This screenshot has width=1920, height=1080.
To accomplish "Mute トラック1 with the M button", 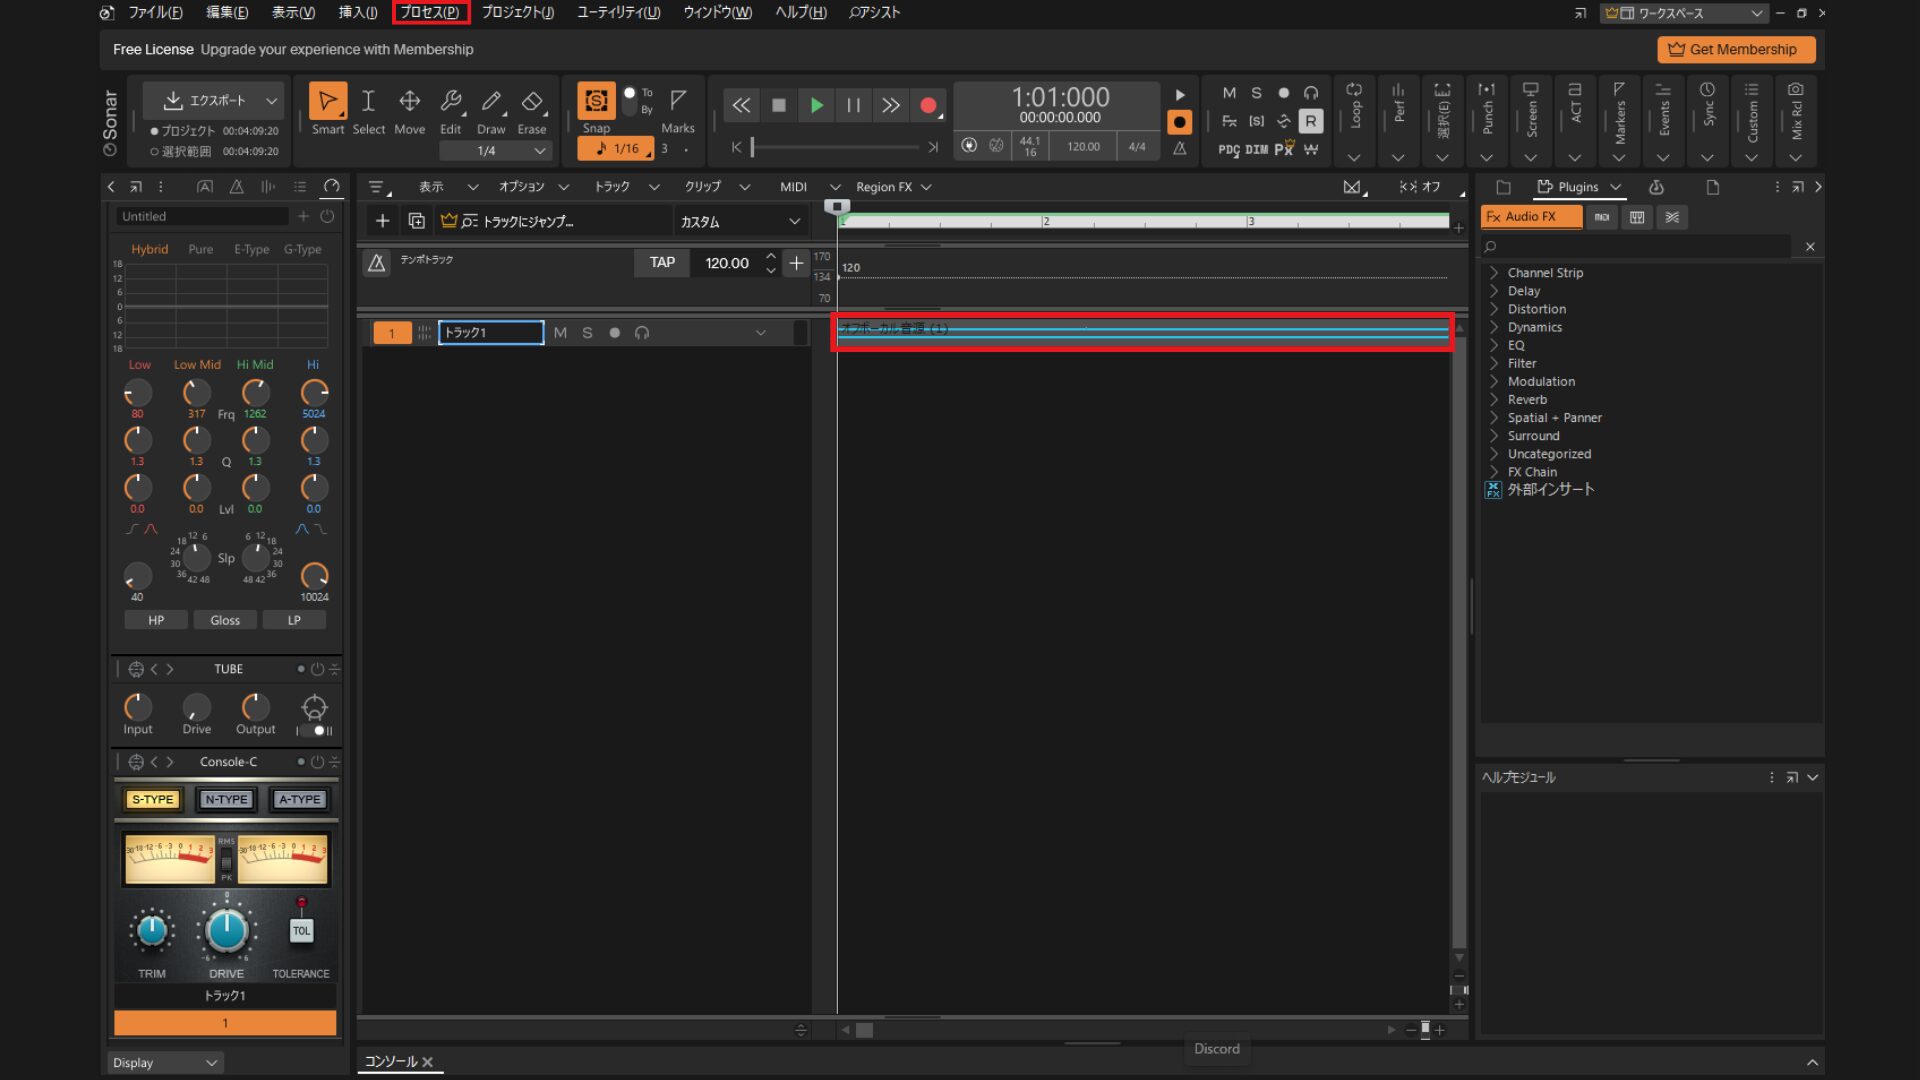I will point(560,333).
